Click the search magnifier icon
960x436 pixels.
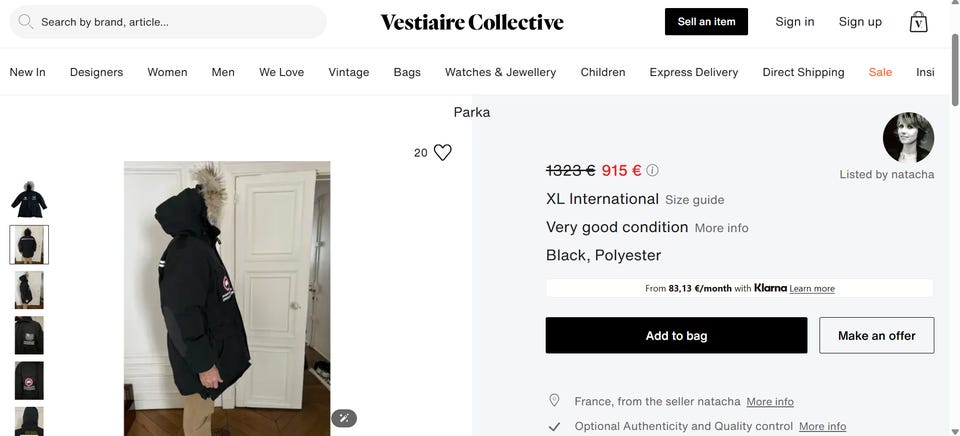tap(26, 21)
